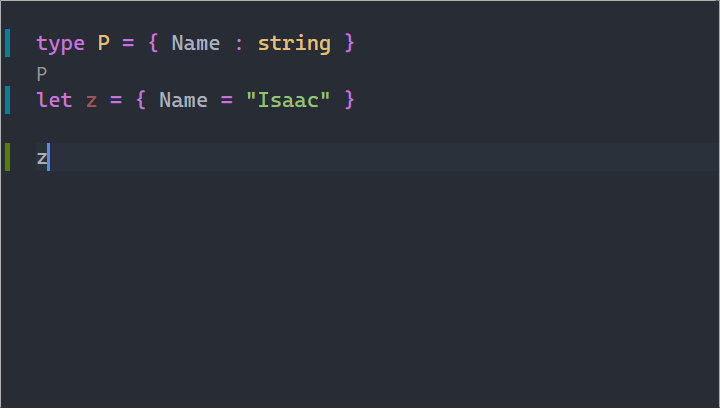Click the opening brace after type P =
Screen dimensions: 720x408
153,43
